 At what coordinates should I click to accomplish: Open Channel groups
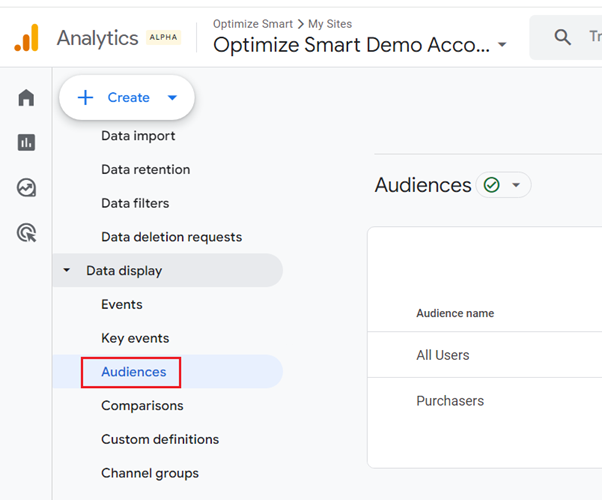[150, 473]
